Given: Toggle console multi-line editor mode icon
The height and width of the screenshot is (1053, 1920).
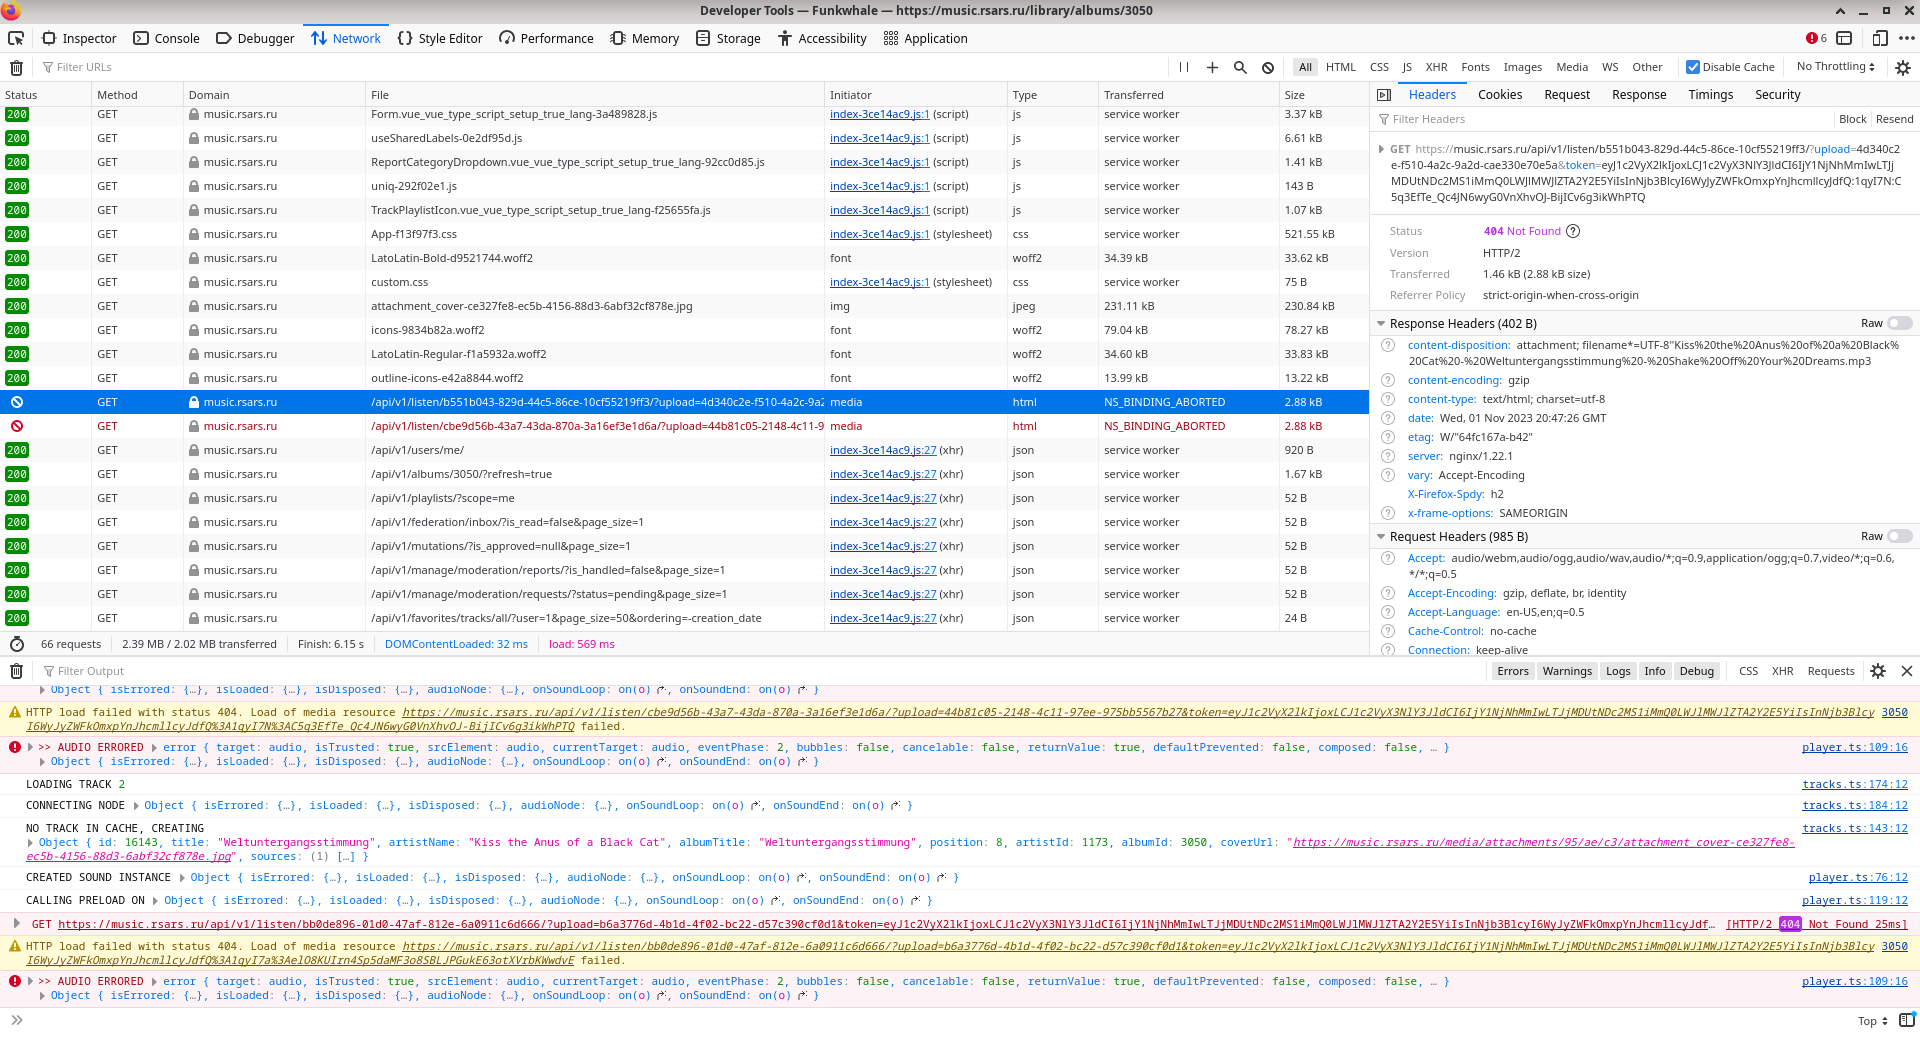Looking at the screenshot, I should pyautogui.click(x=1906, y=1020).
